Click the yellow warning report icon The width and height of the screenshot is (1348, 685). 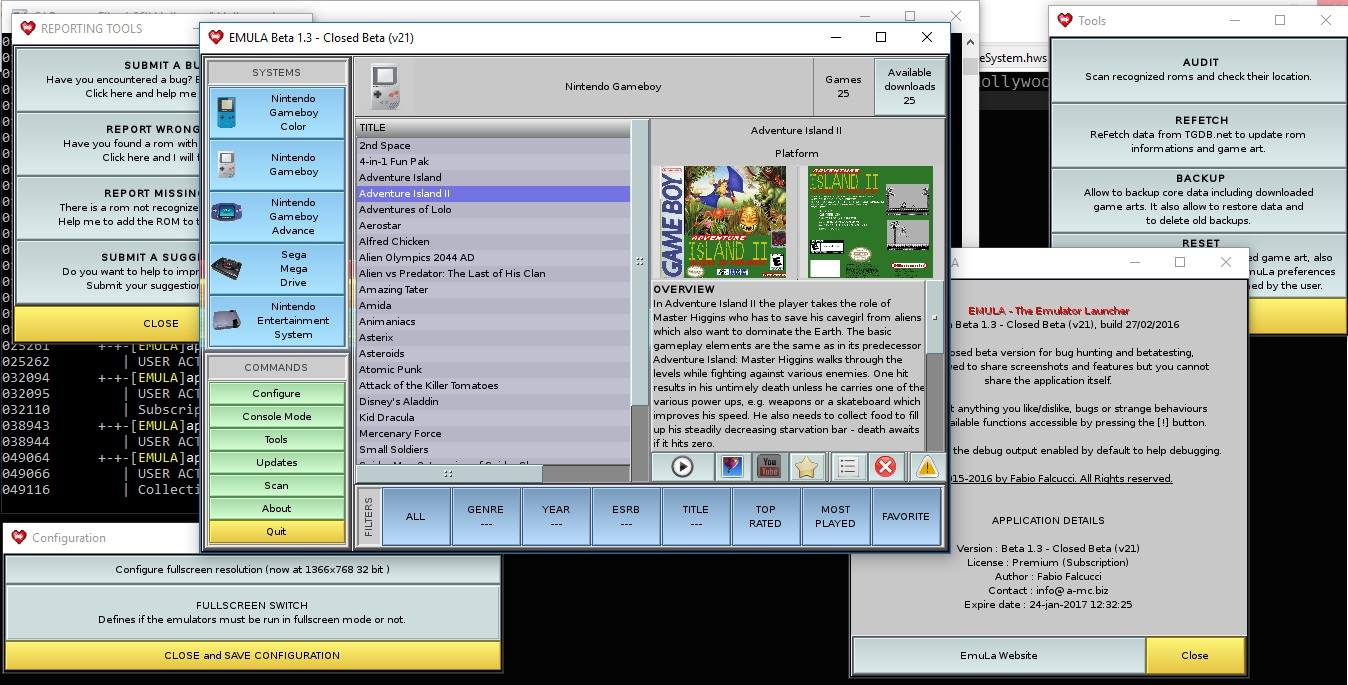coord(926,466)
